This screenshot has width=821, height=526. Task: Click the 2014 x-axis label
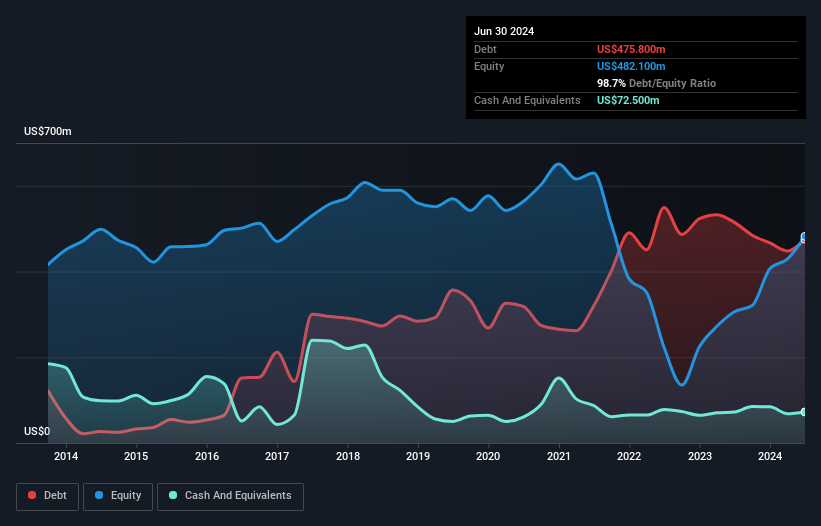[x=66, y=456]
